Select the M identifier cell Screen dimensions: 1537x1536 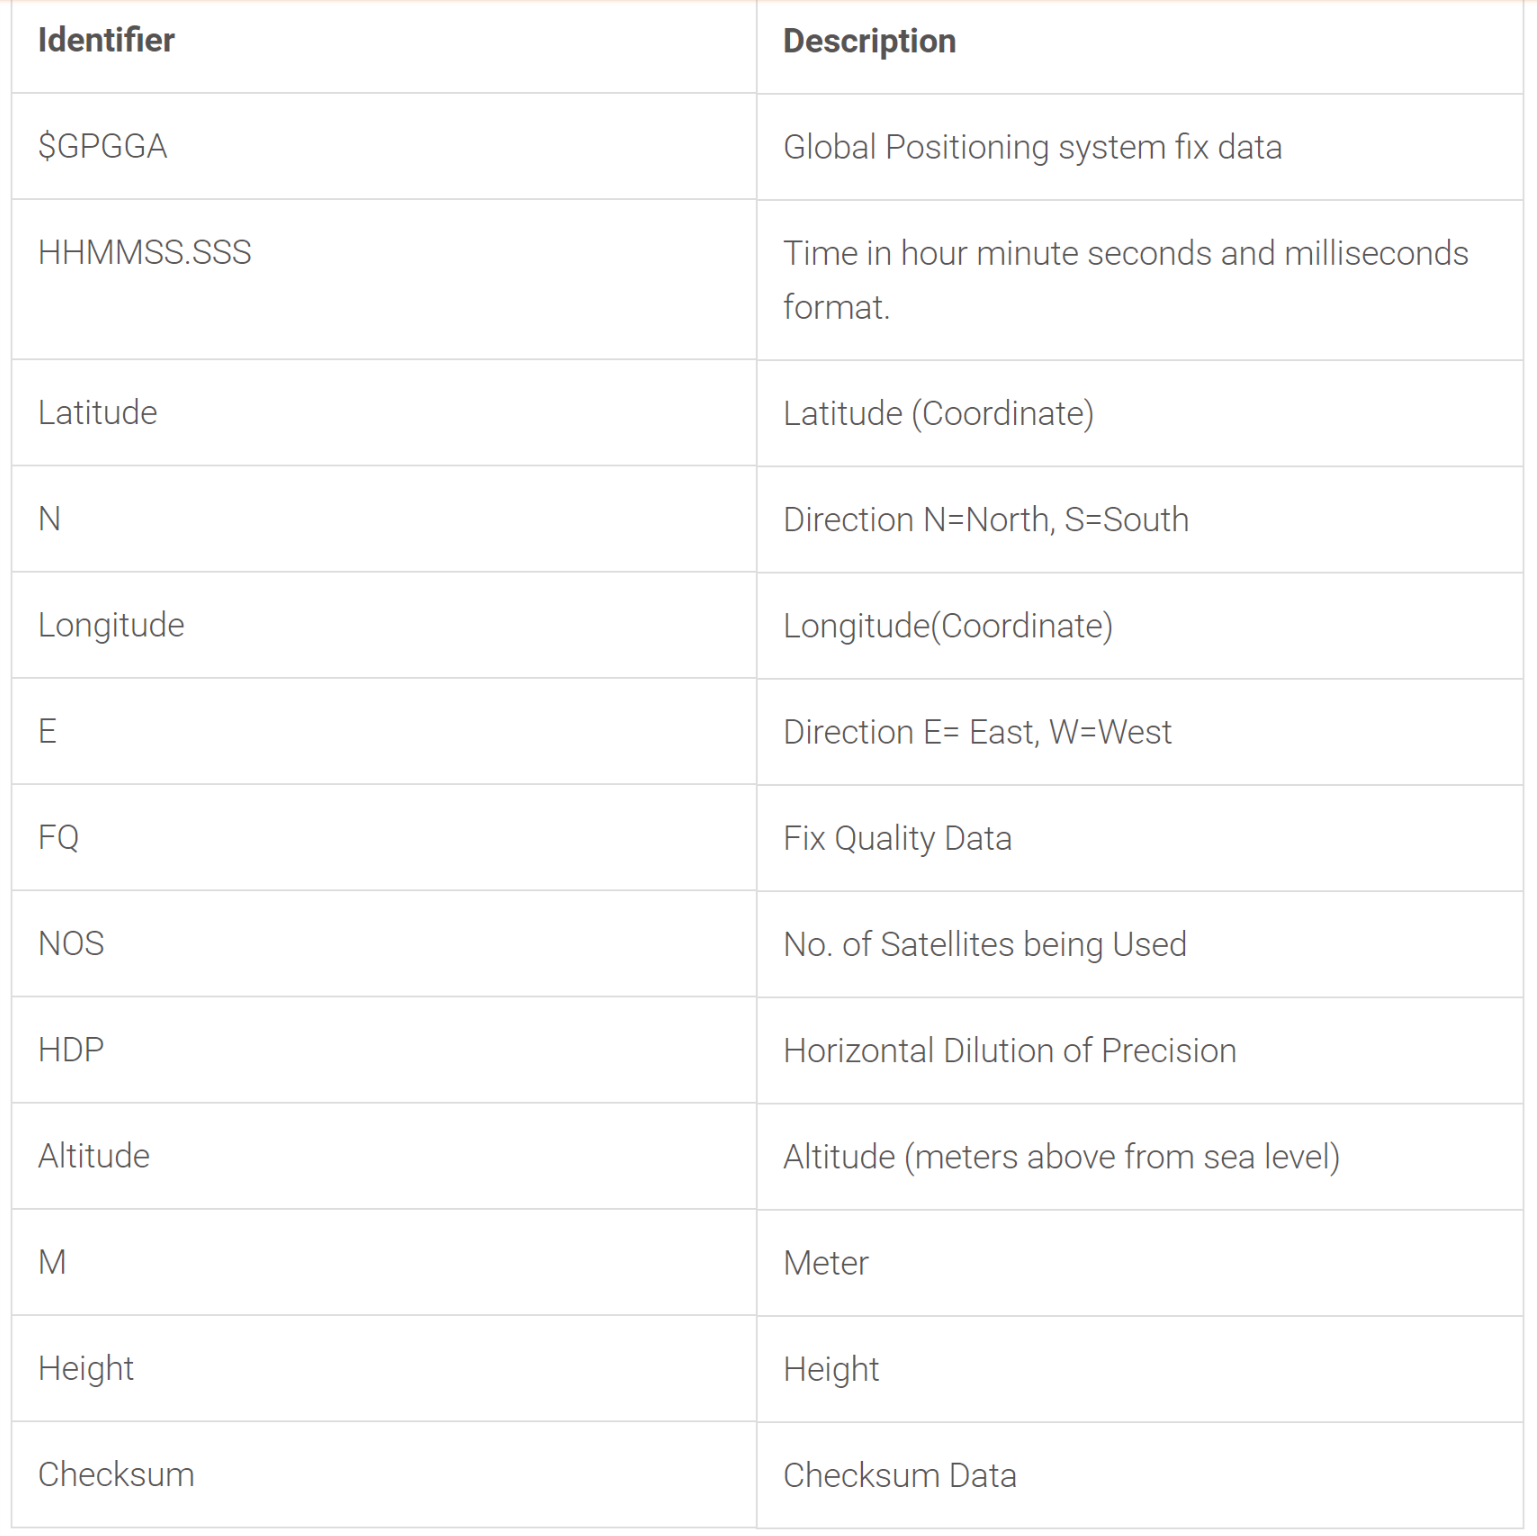(x=52, y=1263)
